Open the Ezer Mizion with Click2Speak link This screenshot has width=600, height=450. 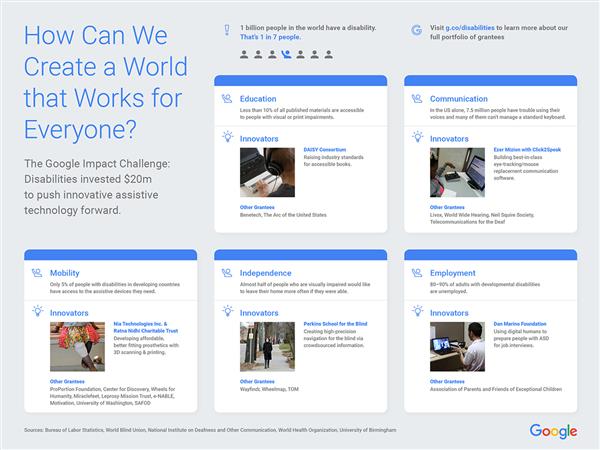coord(527,150)
